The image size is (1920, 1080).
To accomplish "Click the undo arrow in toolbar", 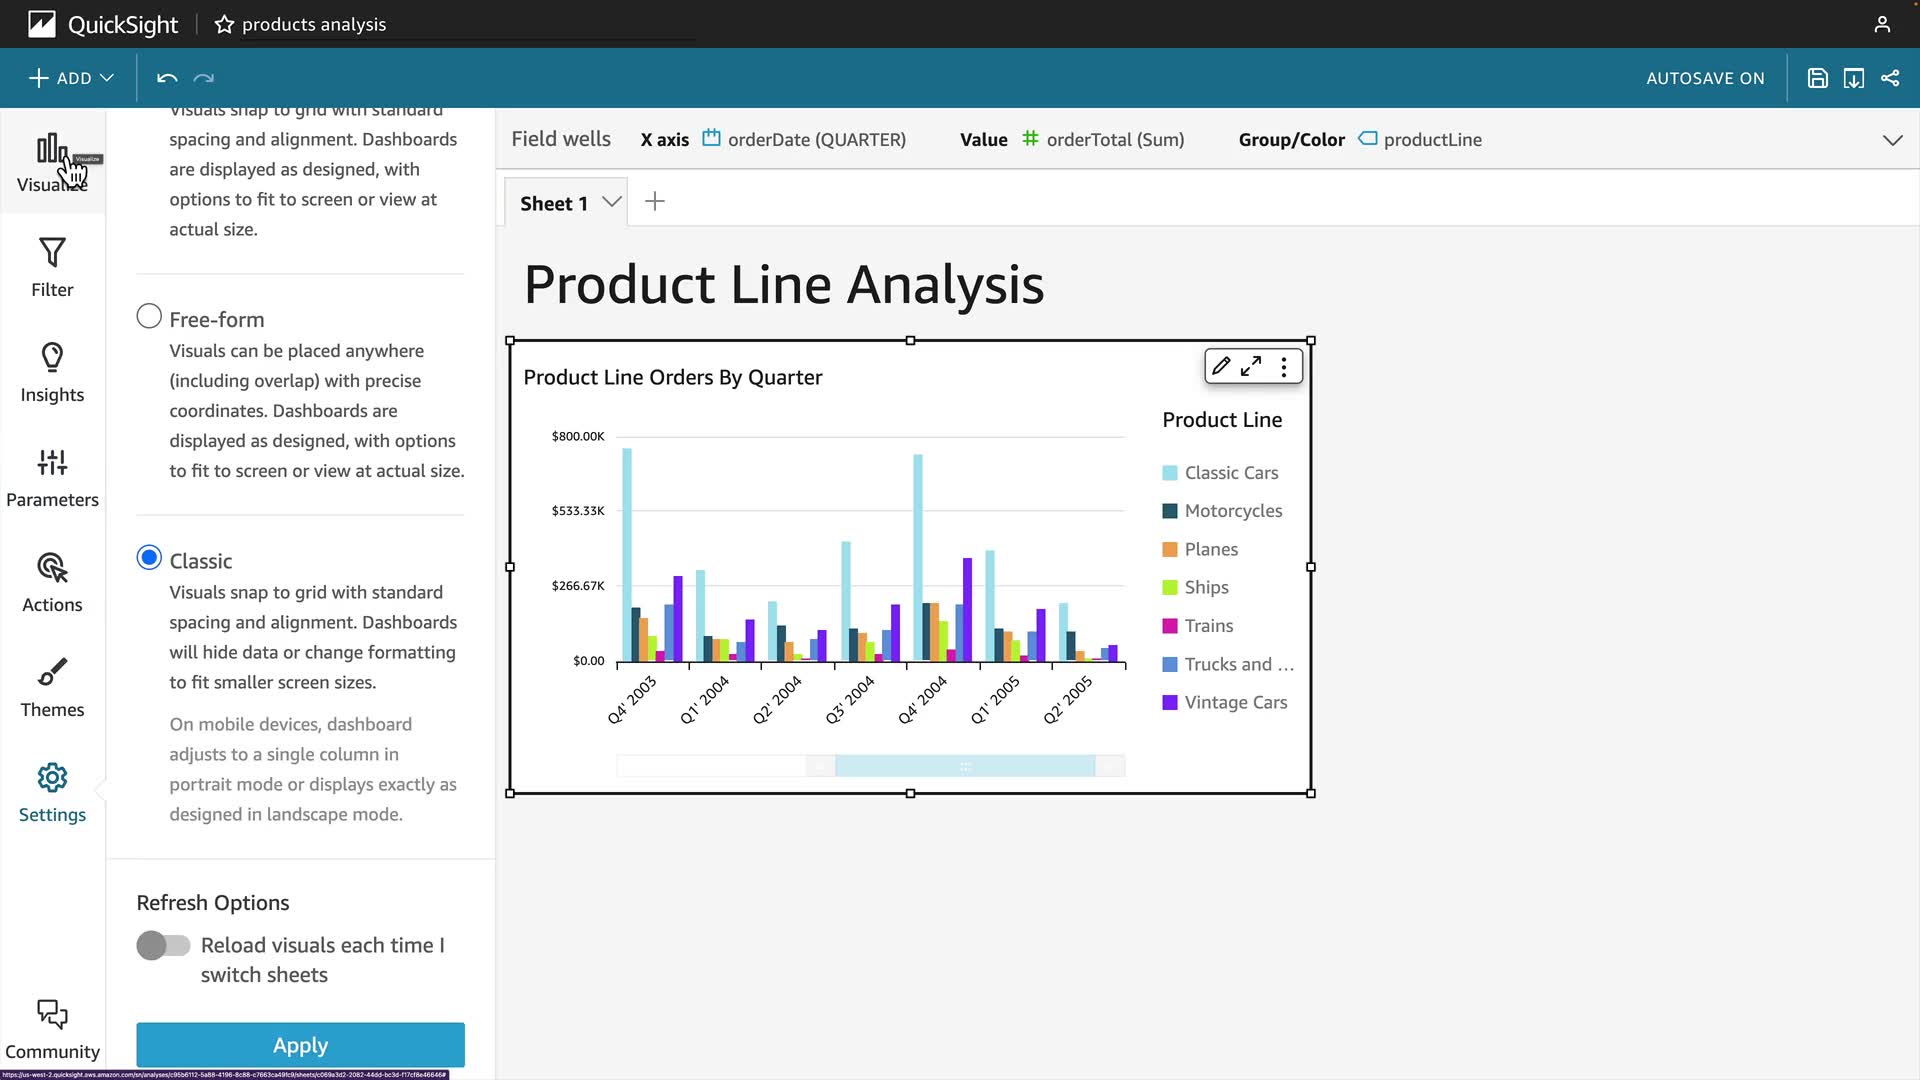I will coord(167,78).
